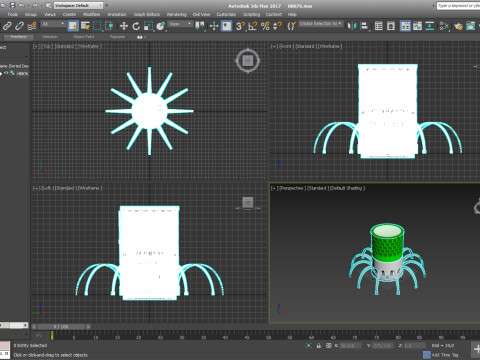Switch to the Freeform ribbon tab
Viewport: 480px width, 360px height.
19,37
